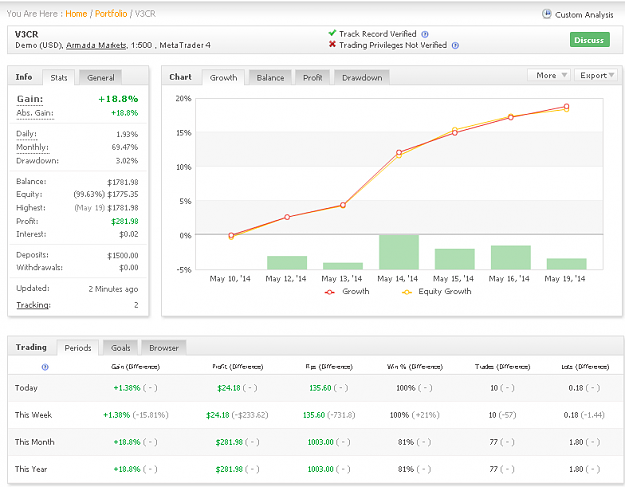Open the Periods tab in Trading
This screenshot has height=487, width=625.
tap(78, 348)
